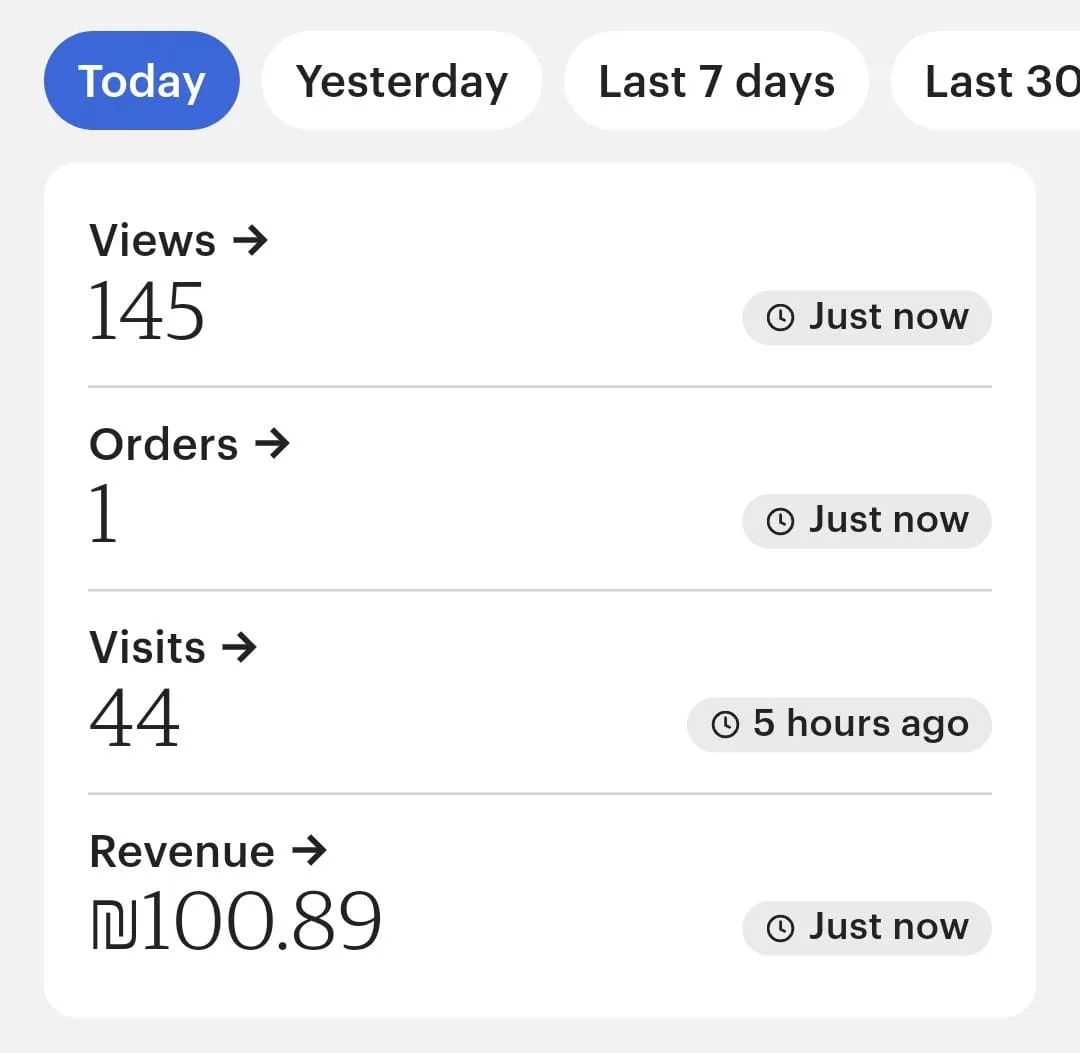This screenshot has height=1053, width=1080.
Task: Select the Today filter tab
Action: click(142, 81)
